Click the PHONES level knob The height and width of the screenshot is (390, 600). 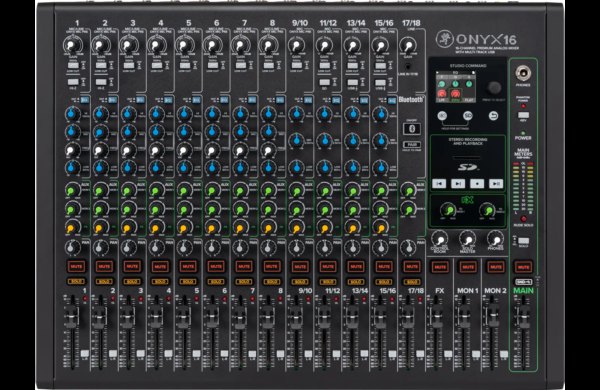[495, 239]
